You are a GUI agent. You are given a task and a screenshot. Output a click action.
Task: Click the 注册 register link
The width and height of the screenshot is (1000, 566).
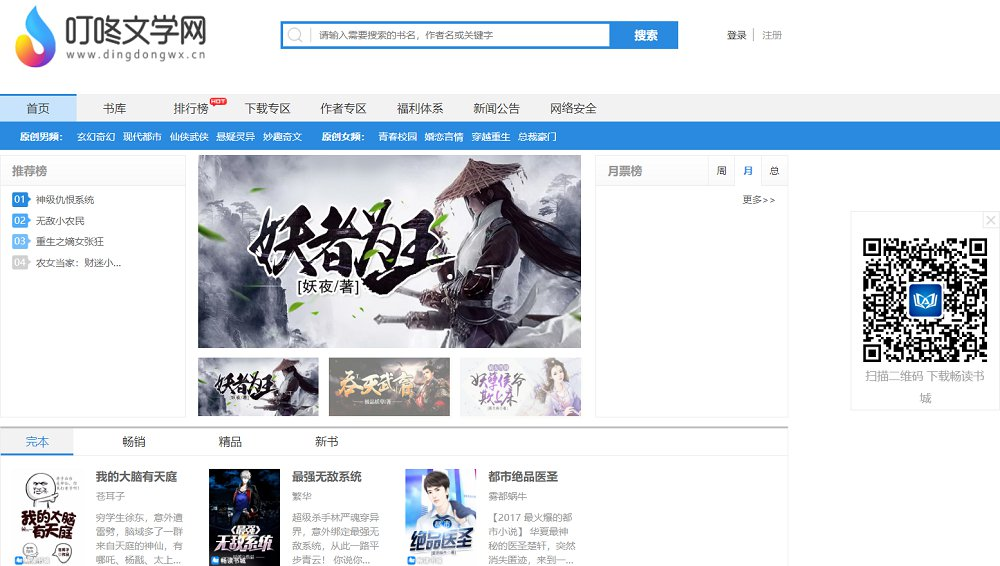[772, 35]
